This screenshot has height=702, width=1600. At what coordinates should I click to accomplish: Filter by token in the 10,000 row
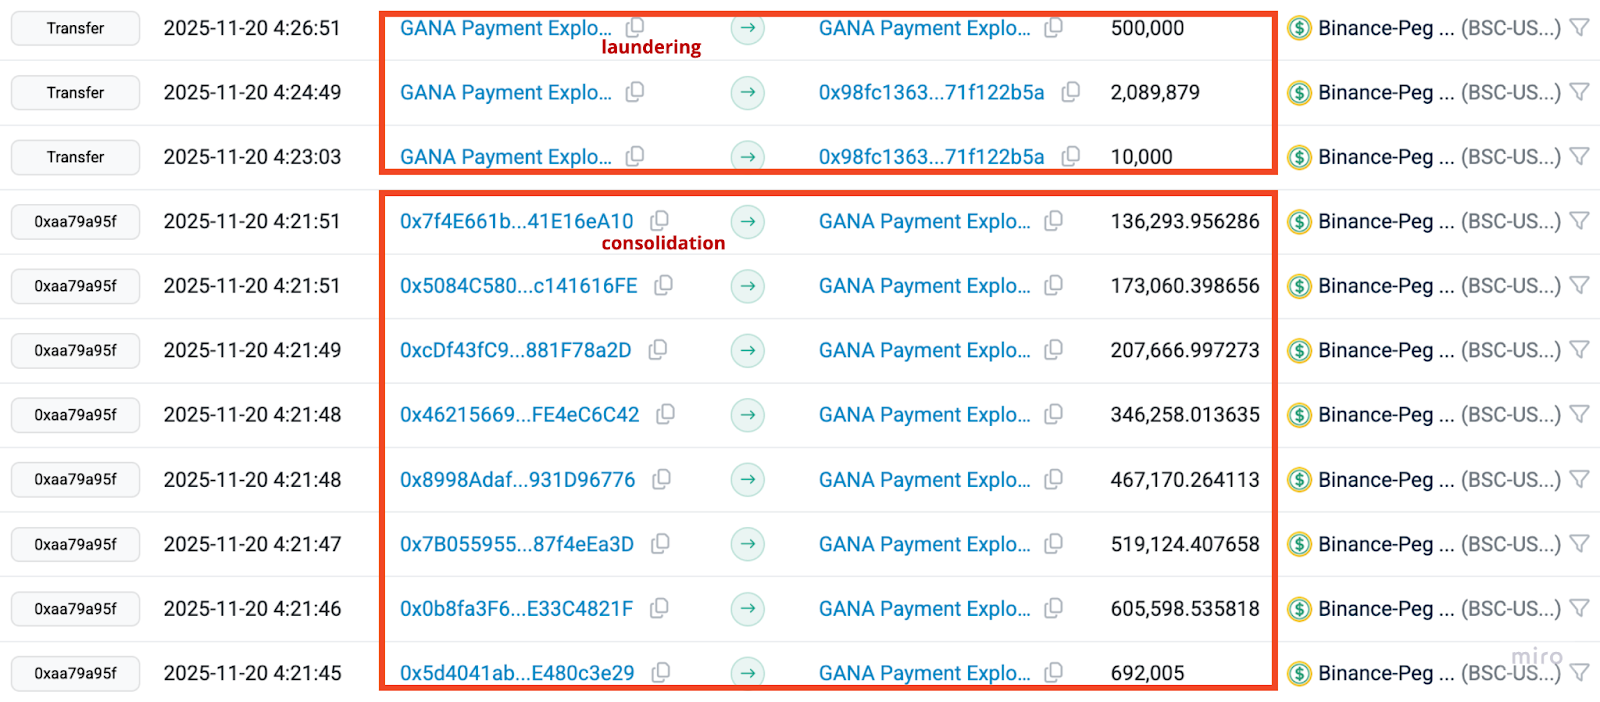tap(1579, 156)
